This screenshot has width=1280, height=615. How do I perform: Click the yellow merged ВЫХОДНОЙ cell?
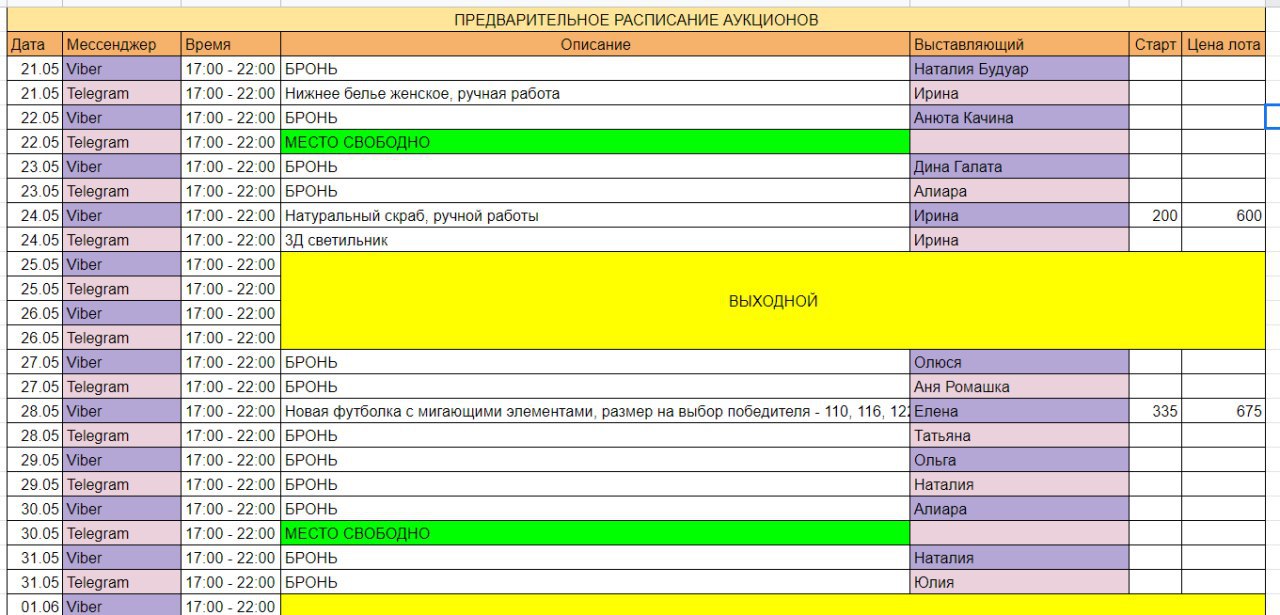pyautogui.click(x=773, y=301)
